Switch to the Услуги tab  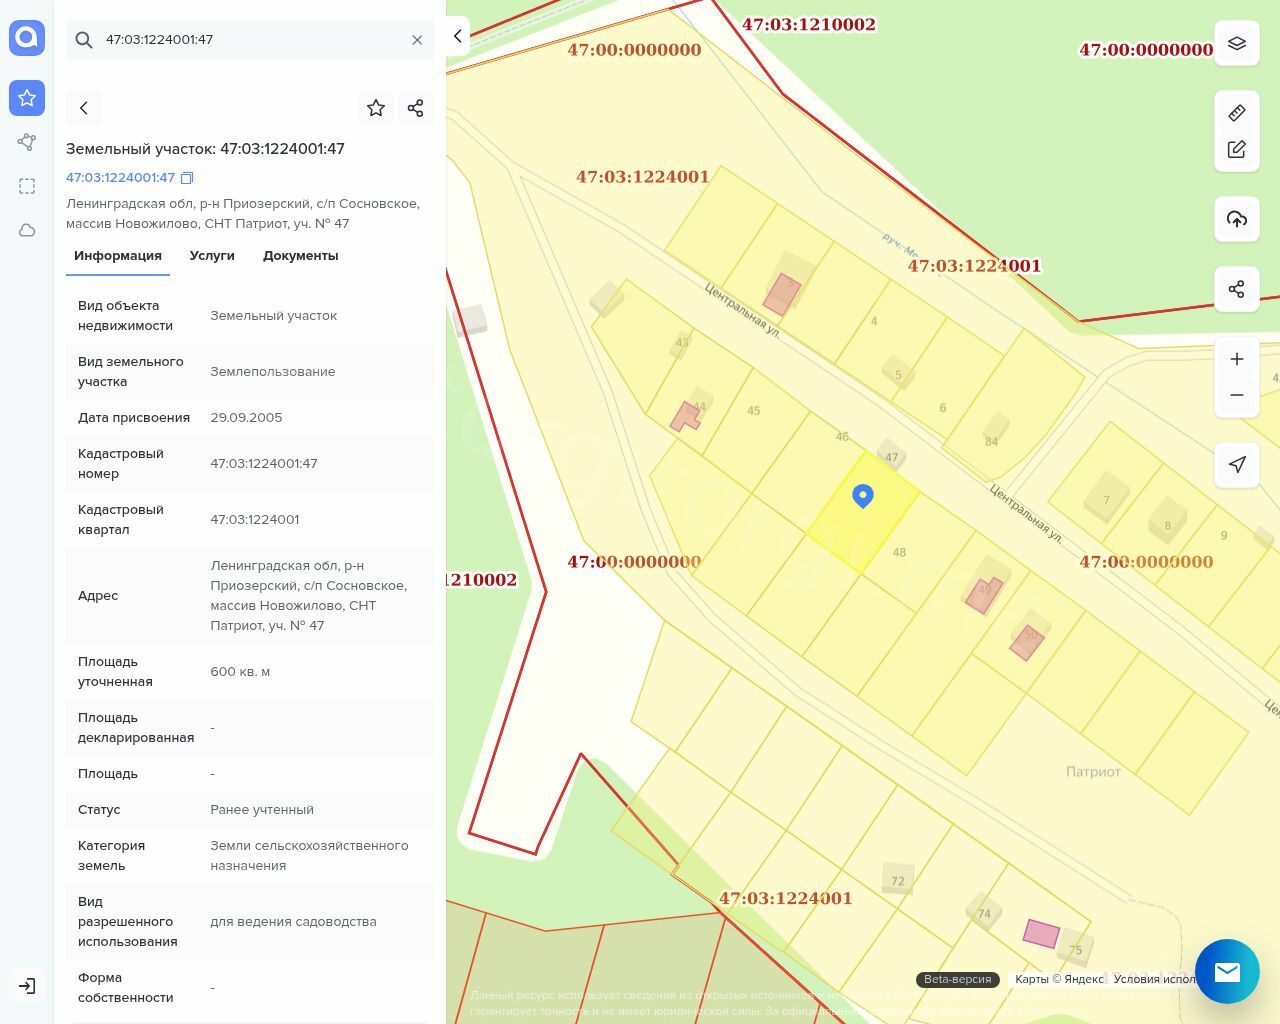click(212, 256)
